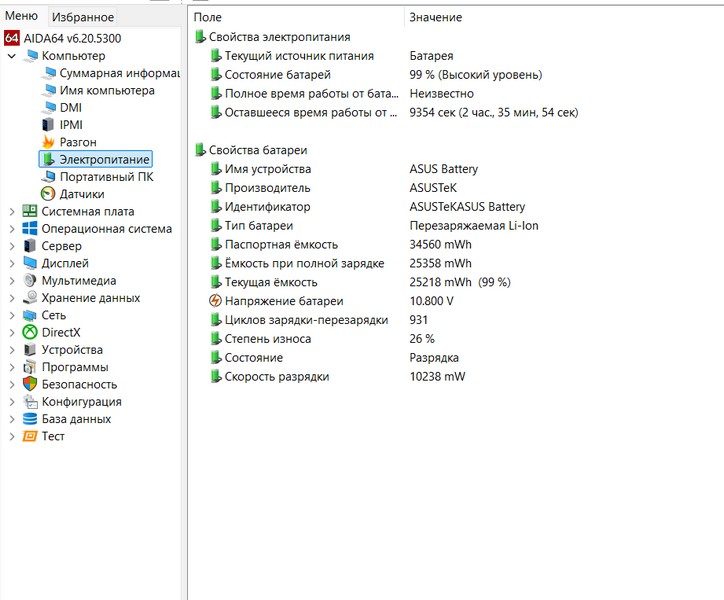Select the Степень износа row

[x=267, y=339]
